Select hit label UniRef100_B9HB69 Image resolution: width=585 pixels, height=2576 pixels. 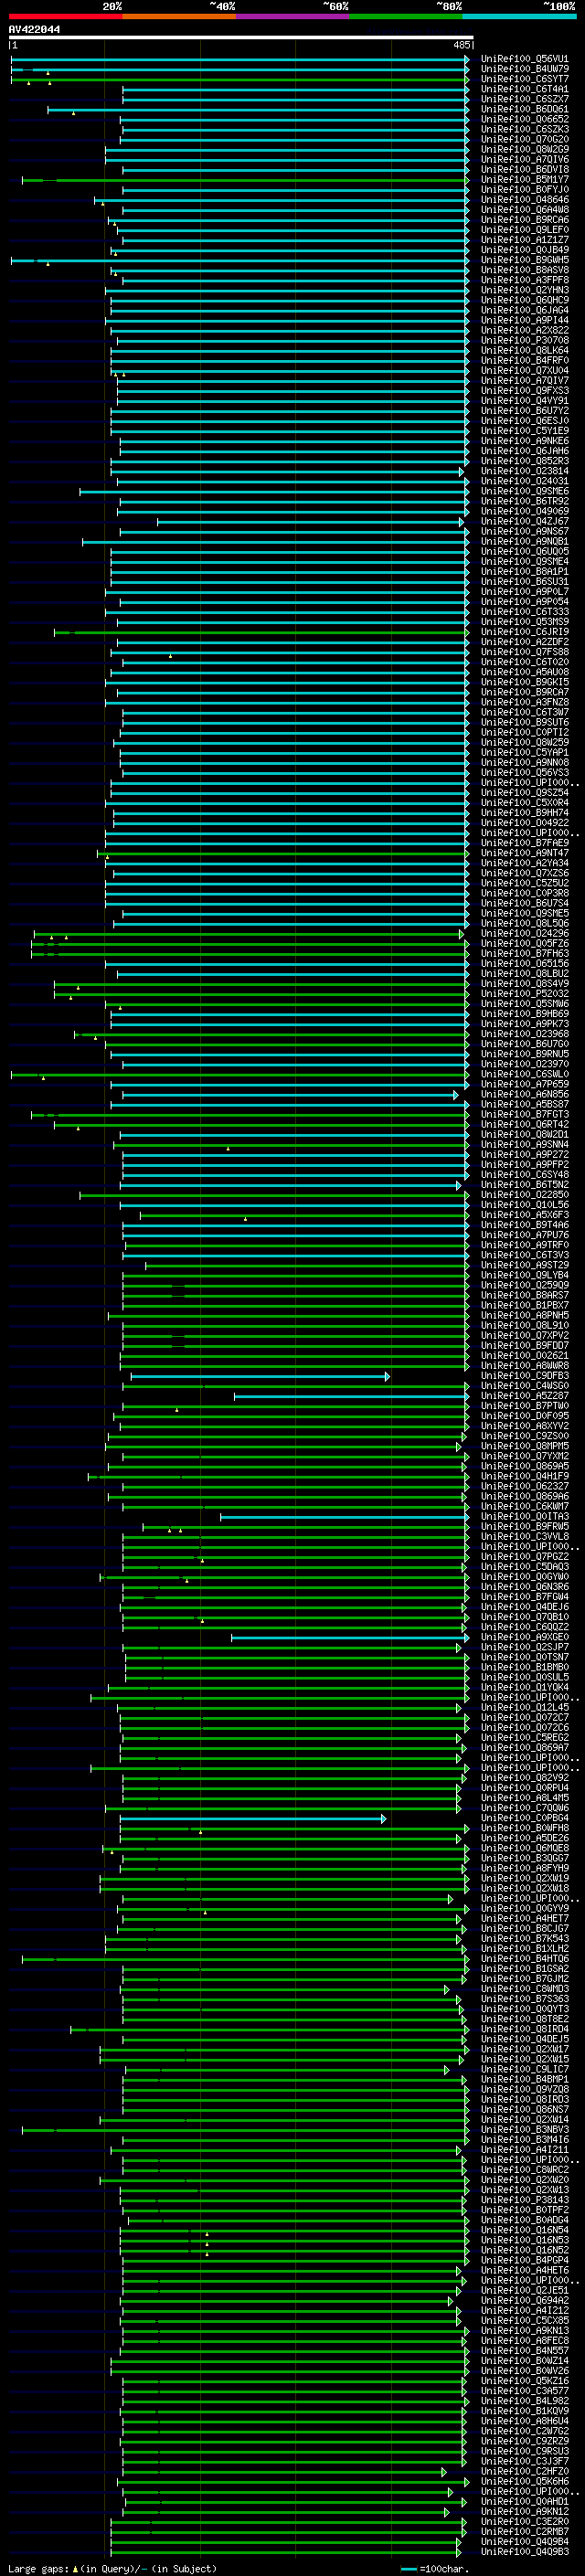coord(525,1014)
